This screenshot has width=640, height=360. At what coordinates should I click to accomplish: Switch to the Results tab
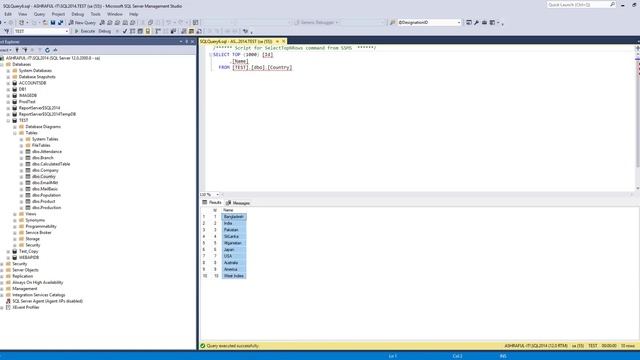click(212, 202)
